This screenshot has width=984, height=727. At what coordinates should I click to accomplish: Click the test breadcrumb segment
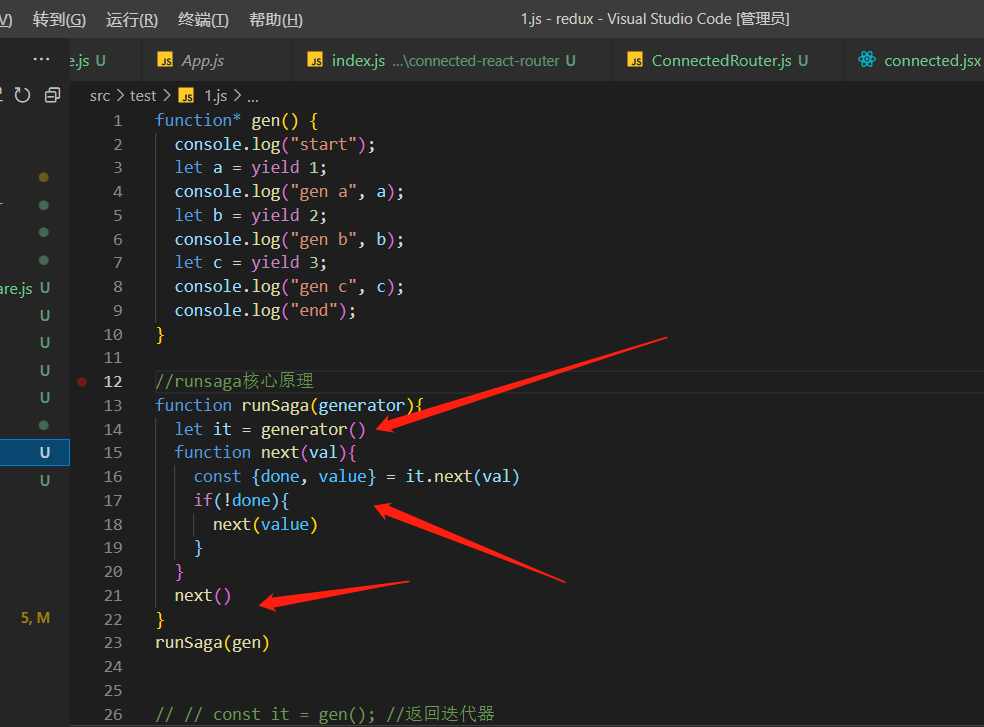point(143,96)
